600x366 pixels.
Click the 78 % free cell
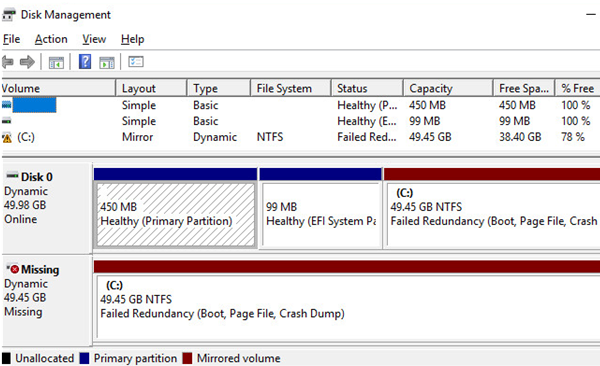pyautogui.click(x=573, y=137)
